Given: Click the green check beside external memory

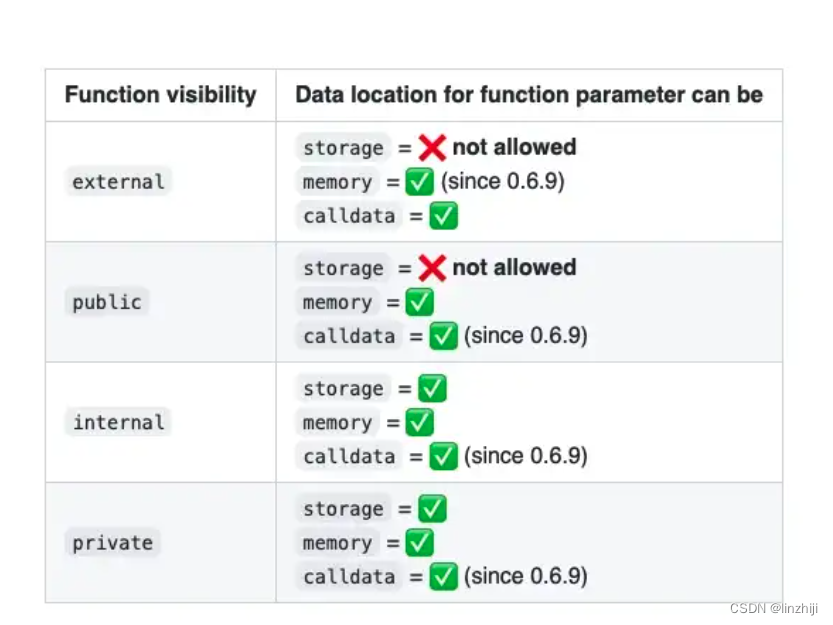Looking at the screenshot, I should (420, 182).
